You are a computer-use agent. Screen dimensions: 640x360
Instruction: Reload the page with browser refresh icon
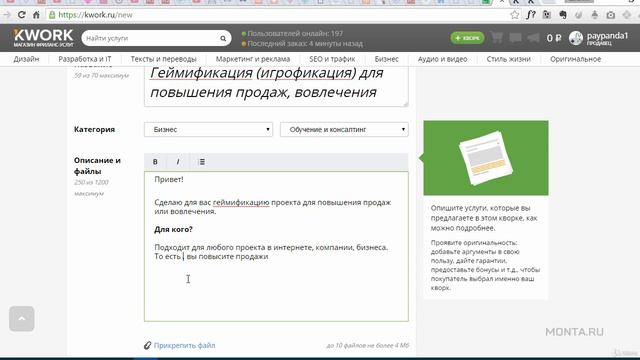(x=22, y=15)
